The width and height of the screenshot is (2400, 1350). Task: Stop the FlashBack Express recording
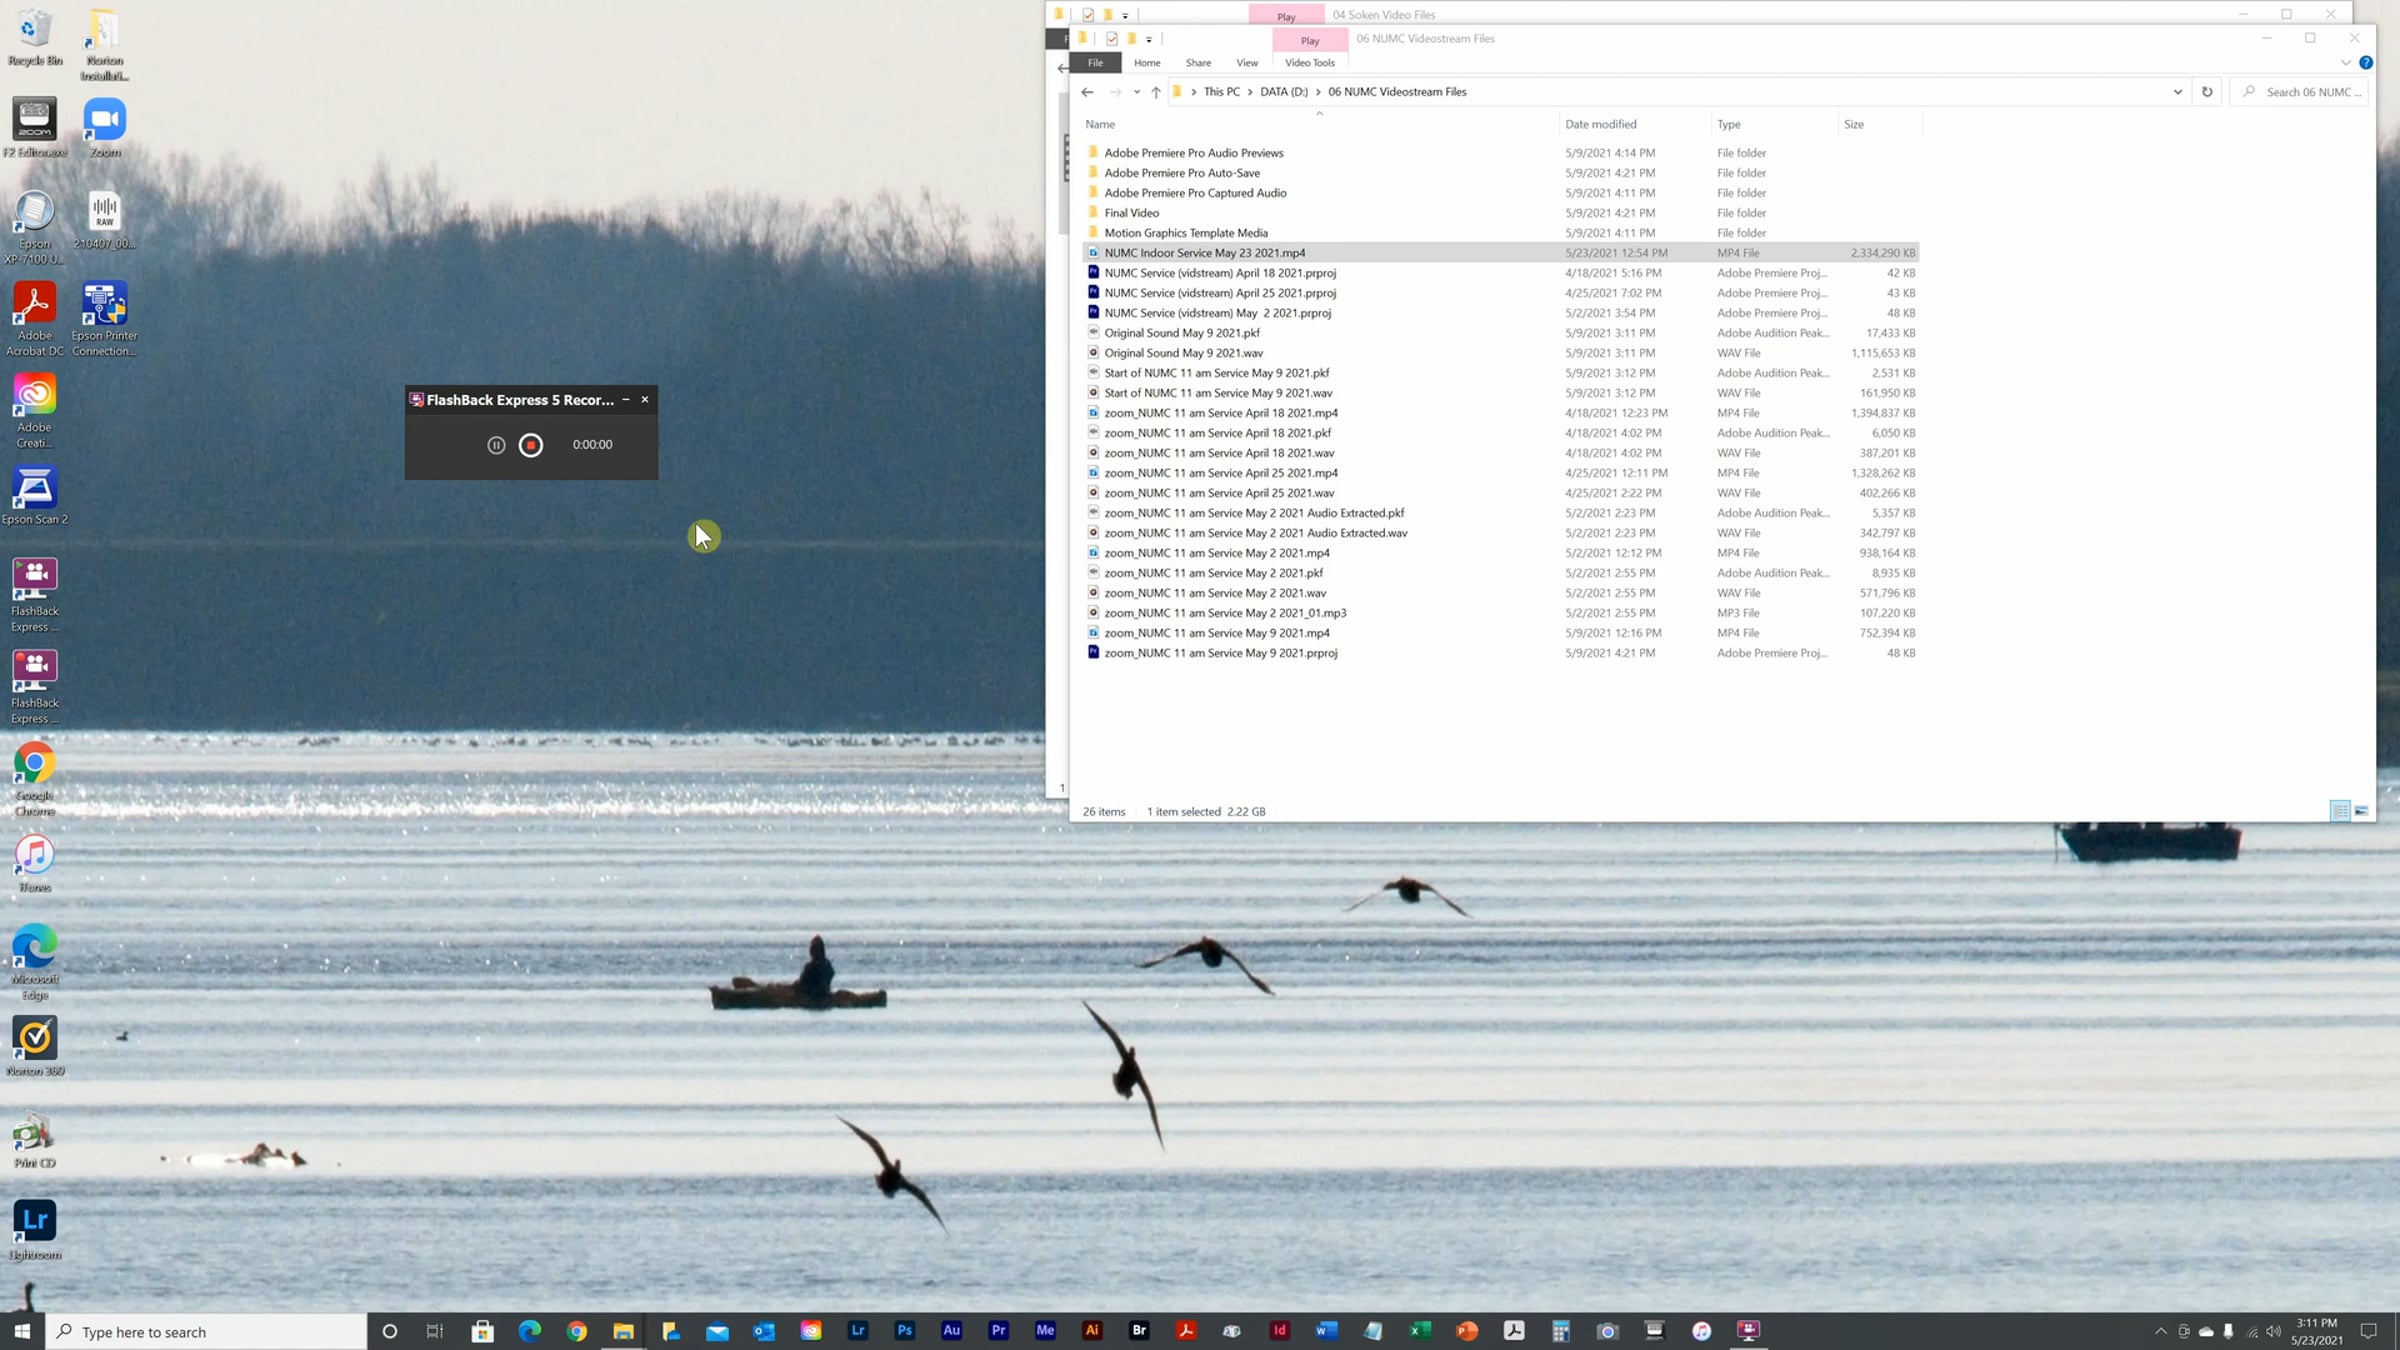tap(531, 445)
